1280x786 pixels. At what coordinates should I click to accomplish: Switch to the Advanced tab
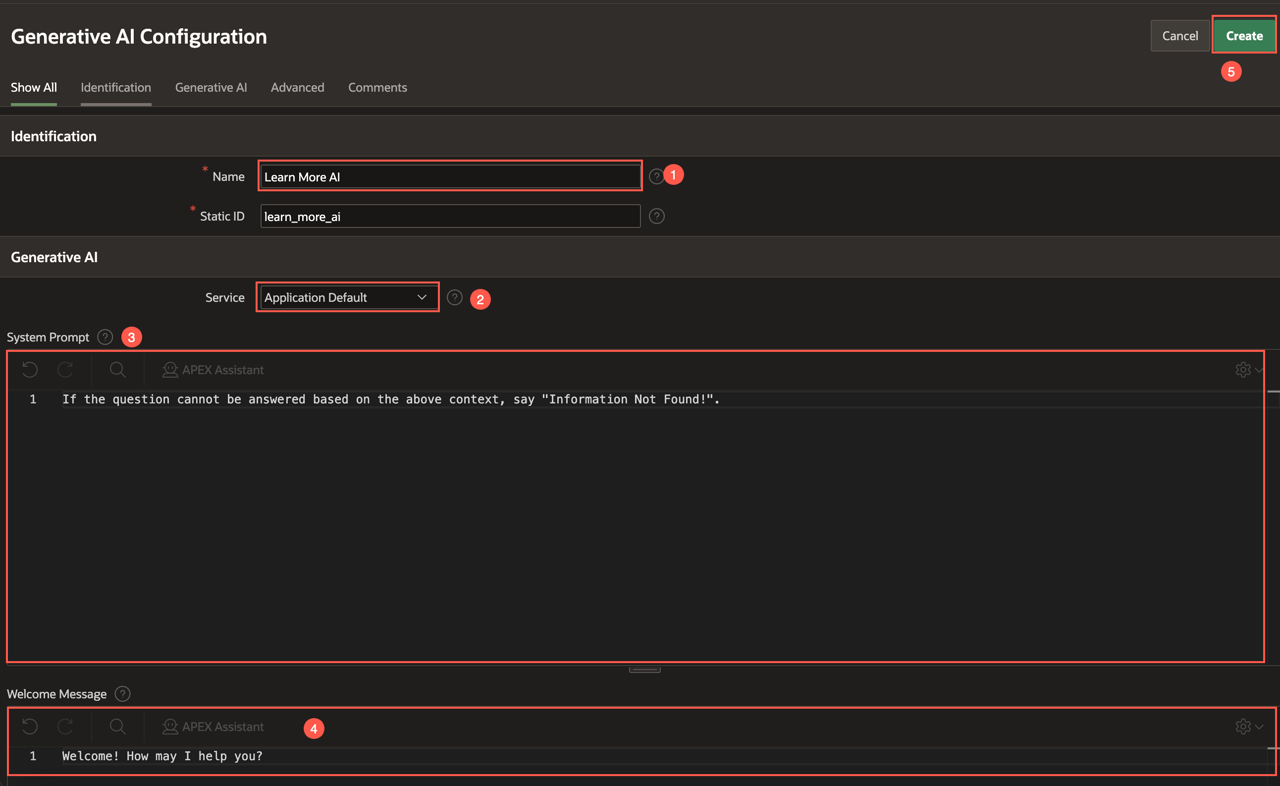[x=297, y=88]
